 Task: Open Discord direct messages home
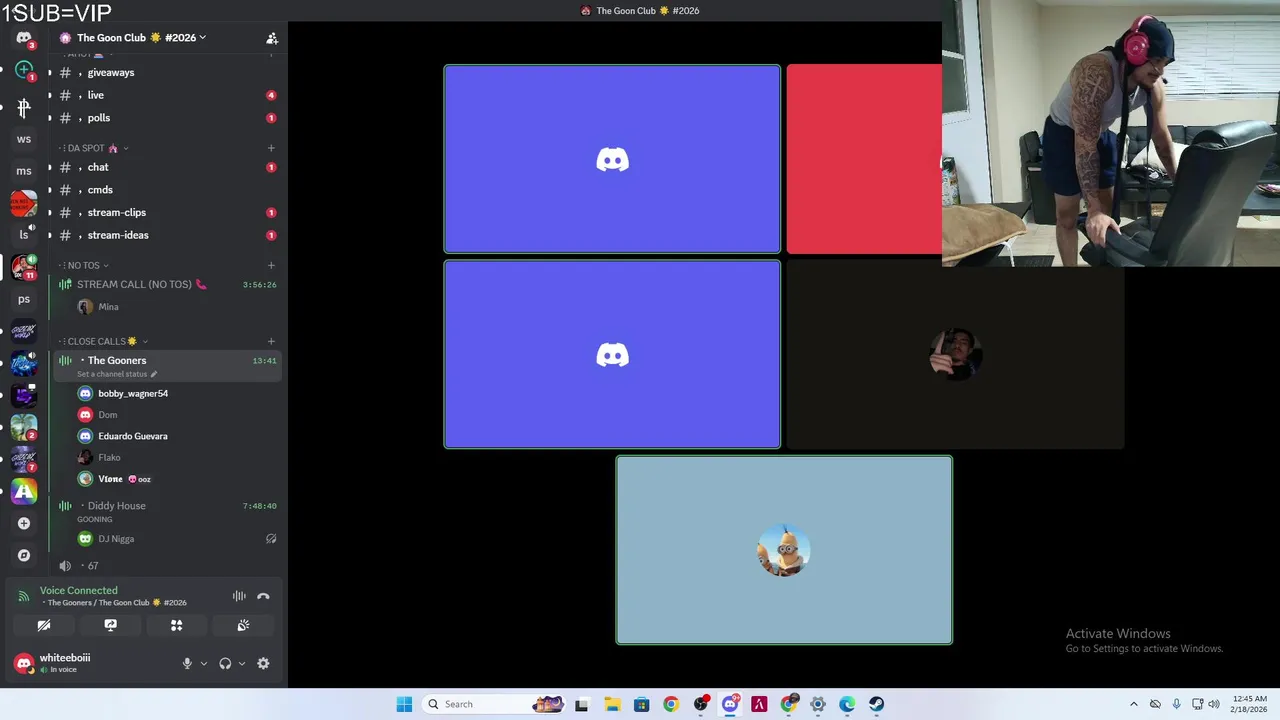coord(24,38)
